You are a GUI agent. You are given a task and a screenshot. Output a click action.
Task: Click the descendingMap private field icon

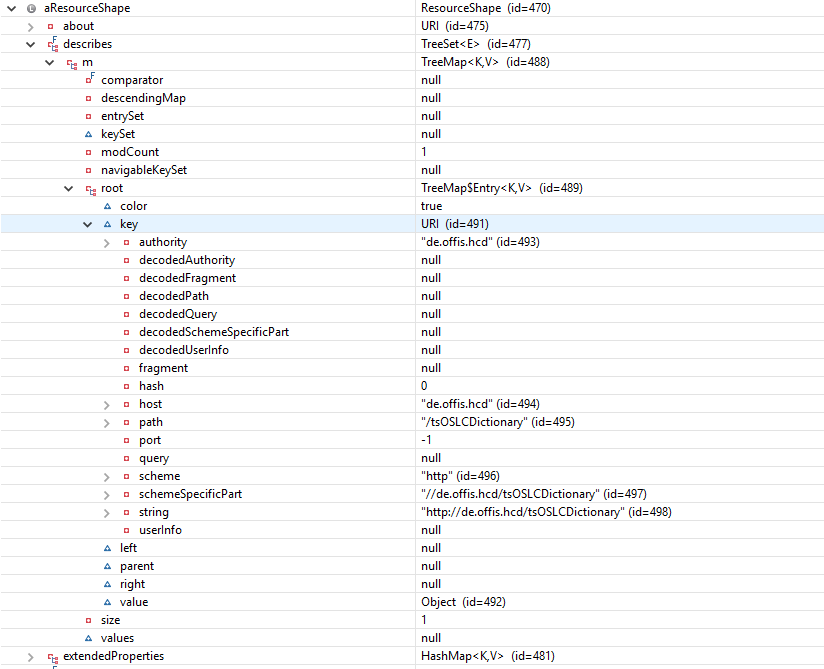(x=88, y=98)
